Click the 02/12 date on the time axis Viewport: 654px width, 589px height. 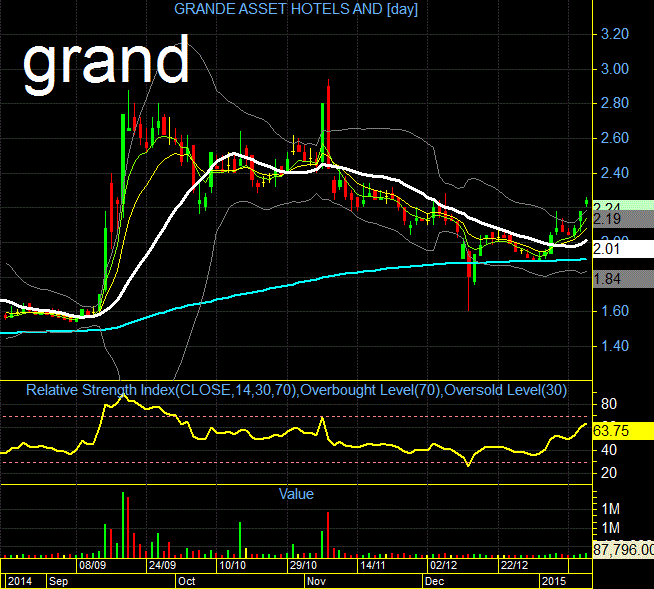tap(443, 566)
